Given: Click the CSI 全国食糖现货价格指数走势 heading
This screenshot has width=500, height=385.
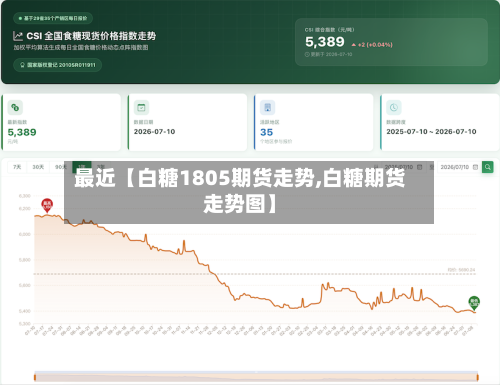Looking at the screenshot, I should (x=91, y=36).
